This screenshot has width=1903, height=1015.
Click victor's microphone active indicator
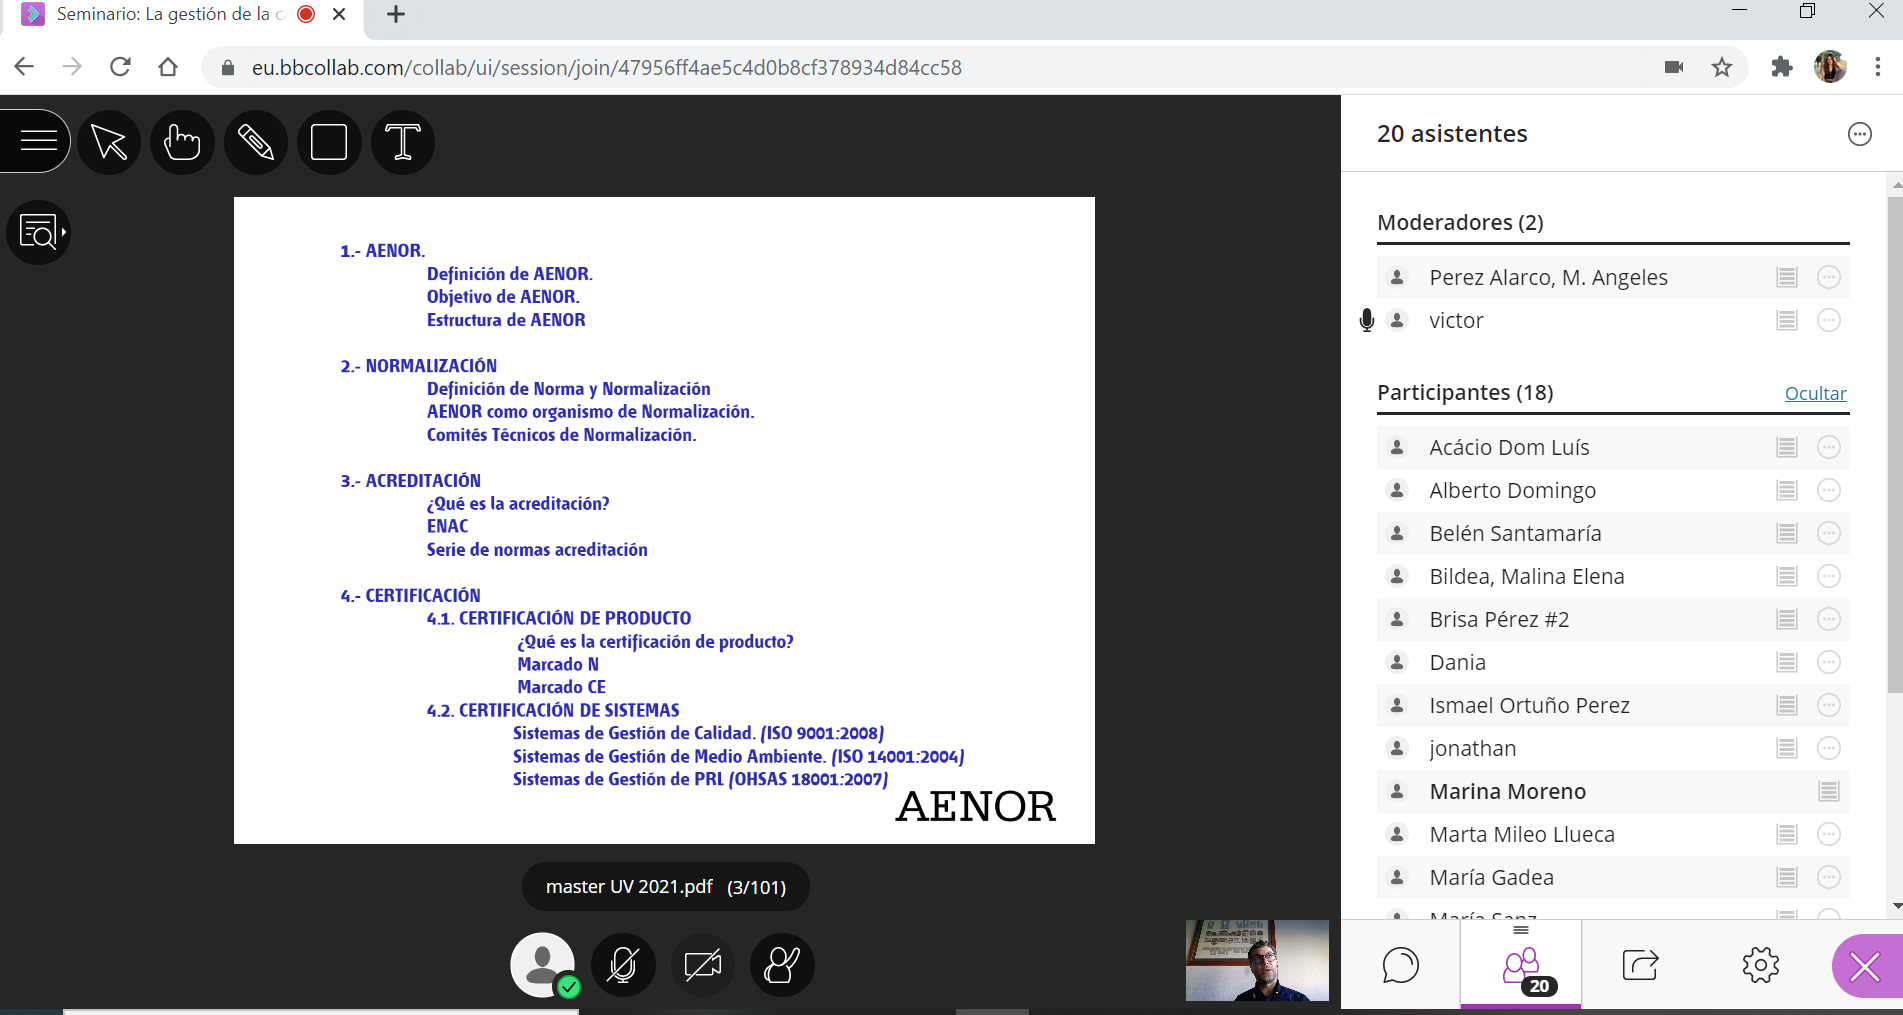coord(1367,320)
